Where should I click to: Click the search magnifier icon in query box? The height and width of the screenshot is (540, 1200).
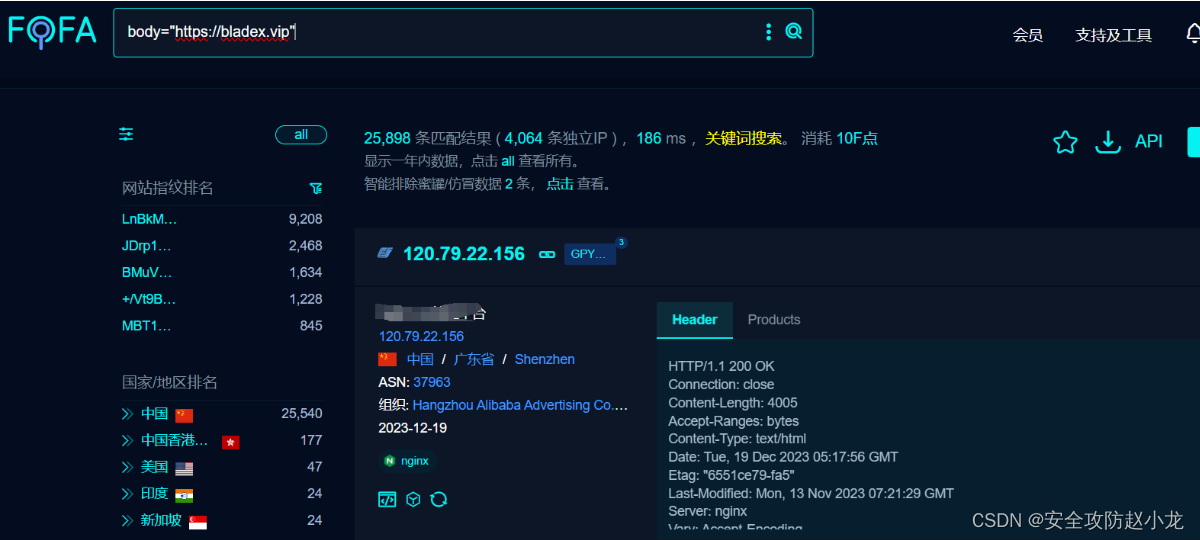[x=794, y=31]
